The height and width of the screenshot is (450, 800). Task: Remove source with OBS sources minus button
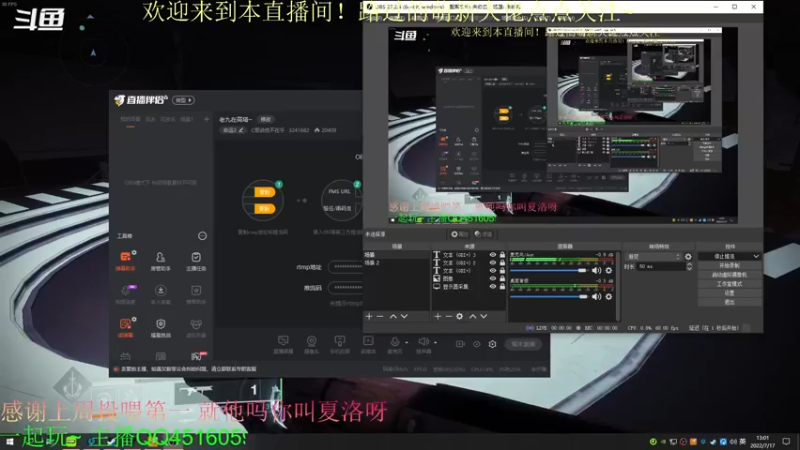tap(448, 316)
